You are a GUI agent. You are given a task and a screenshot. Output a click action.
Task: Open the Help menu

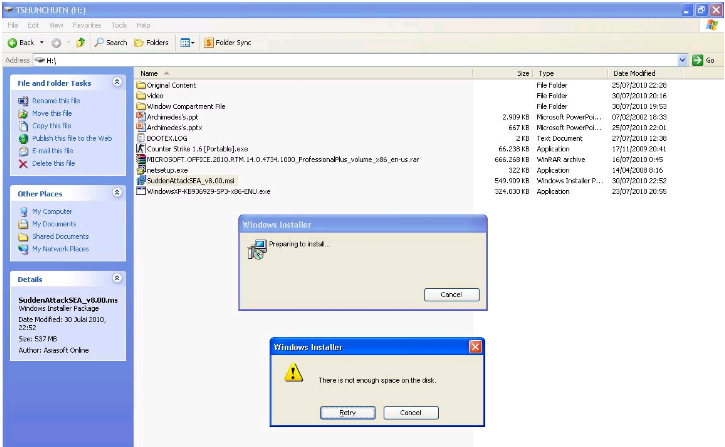143,25
